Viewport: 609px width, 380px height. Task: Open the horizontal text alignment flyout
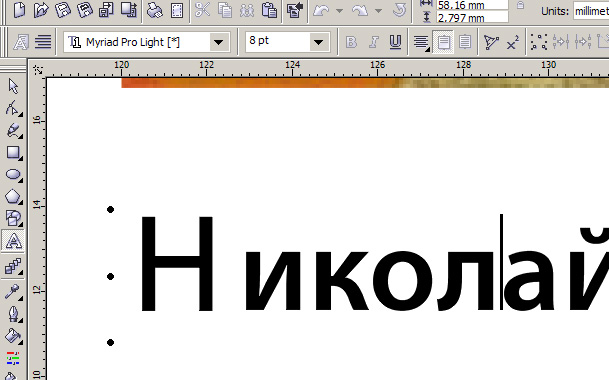click(421, 42)
